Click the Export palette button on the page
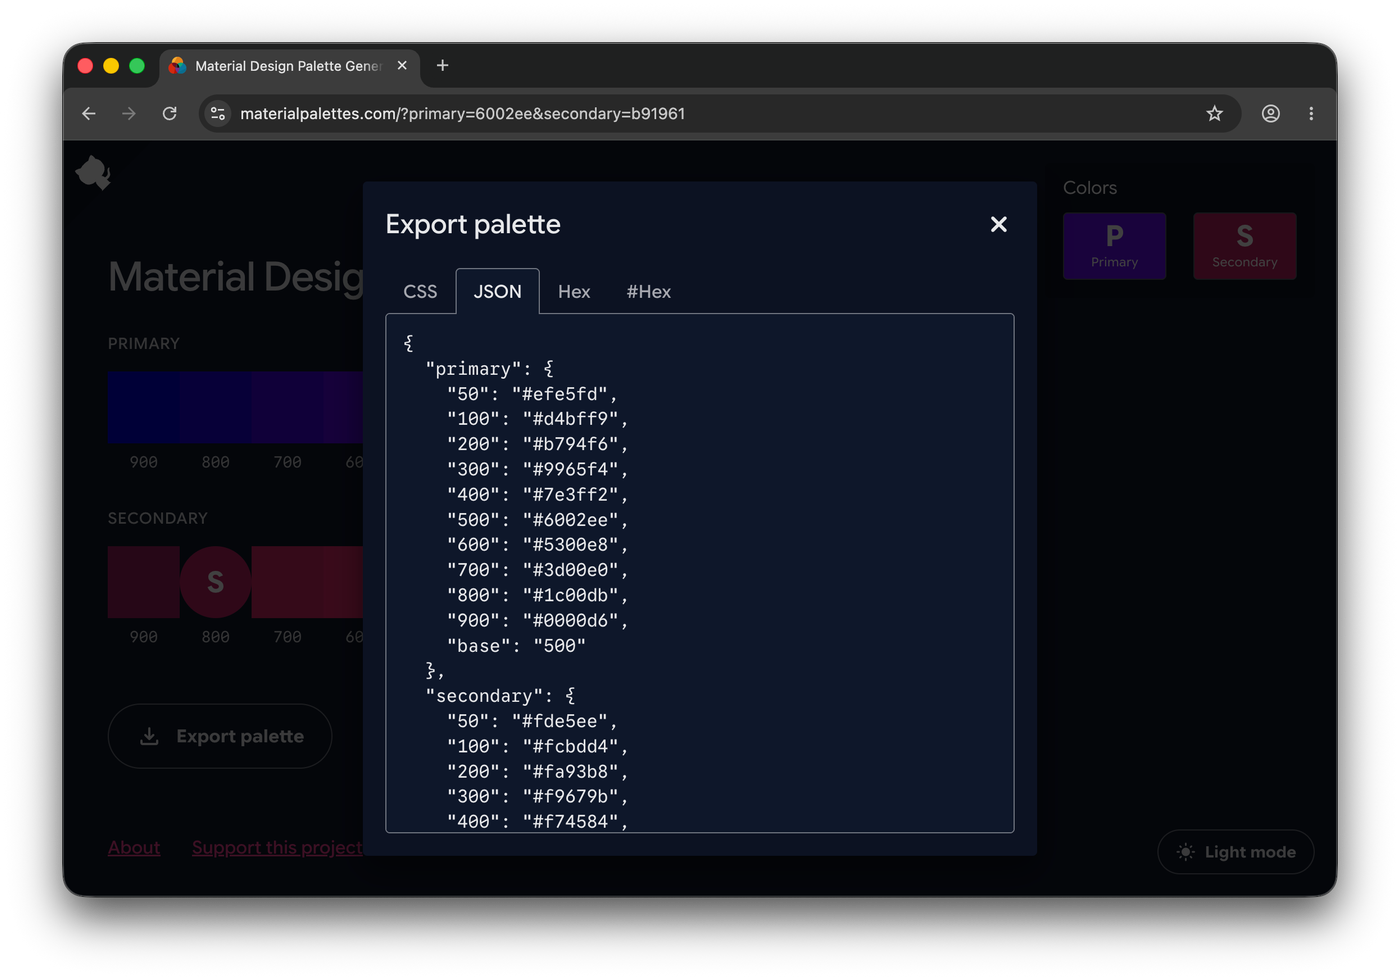 (x=220, y=736)
